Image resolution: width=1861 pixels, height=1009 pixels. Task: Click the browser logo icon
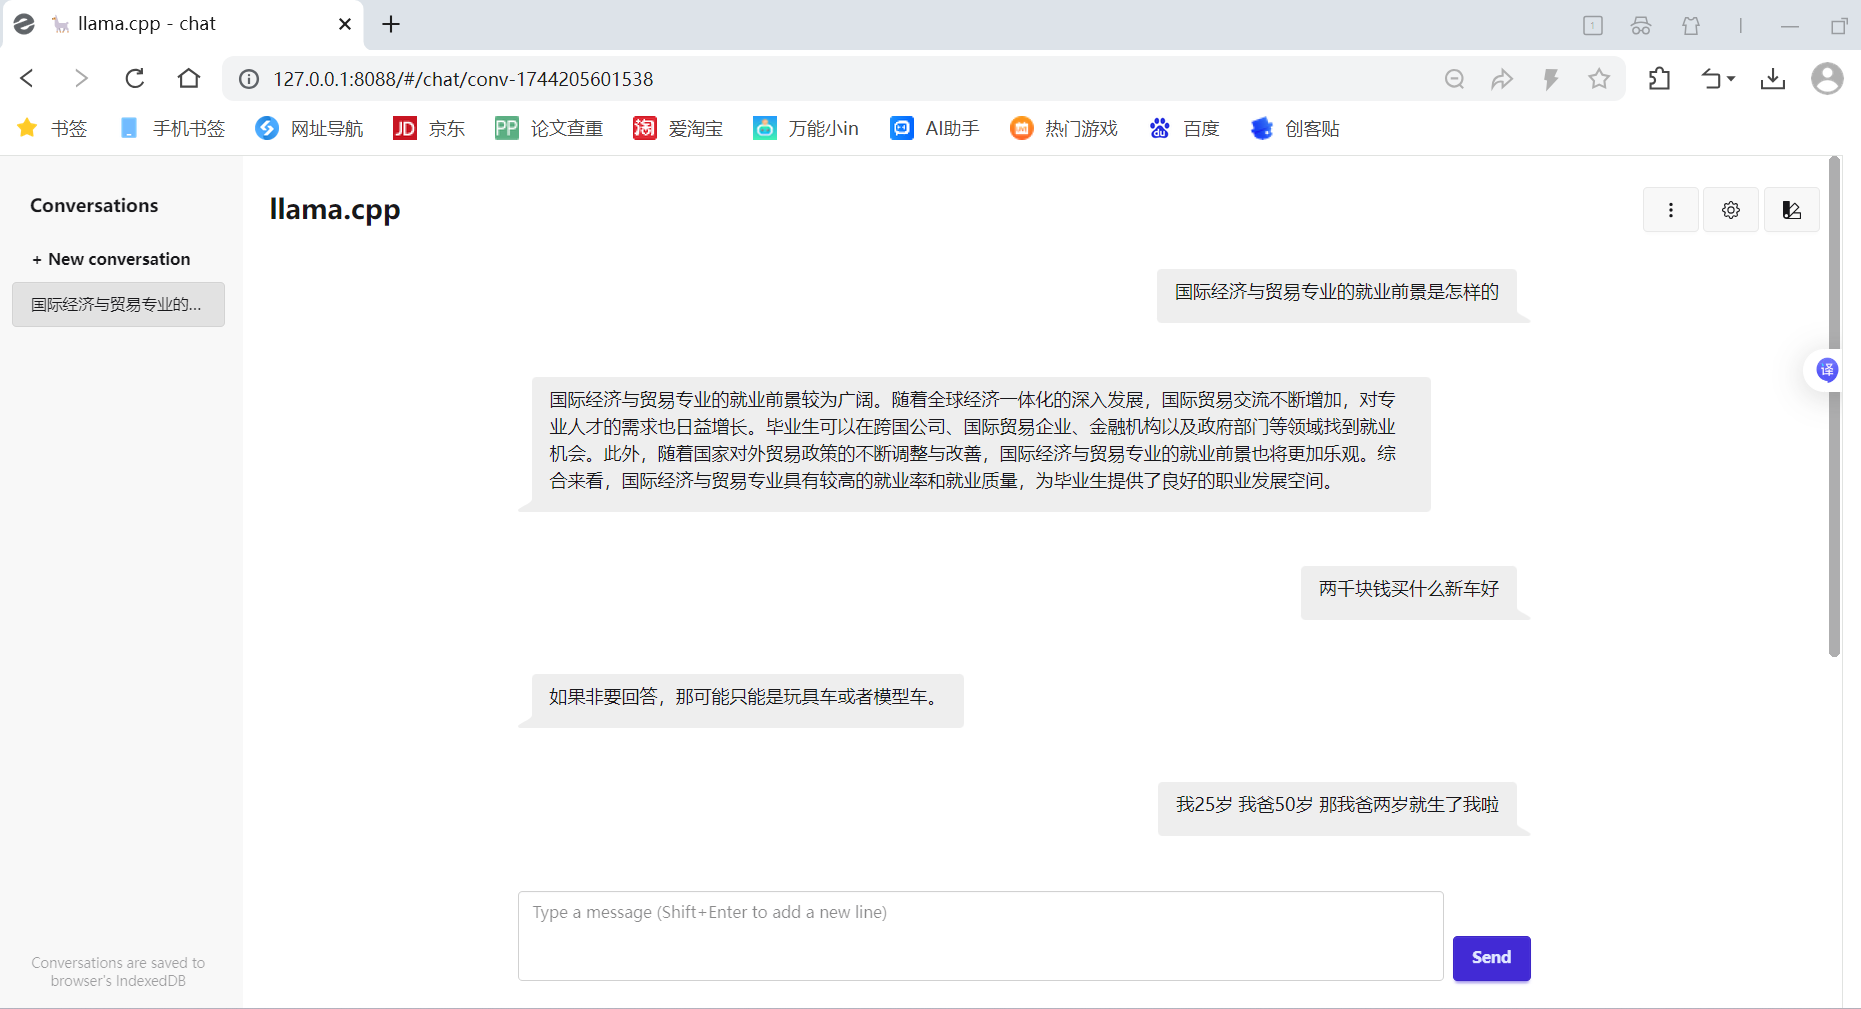pyautogui.click(x=24, y=24)
